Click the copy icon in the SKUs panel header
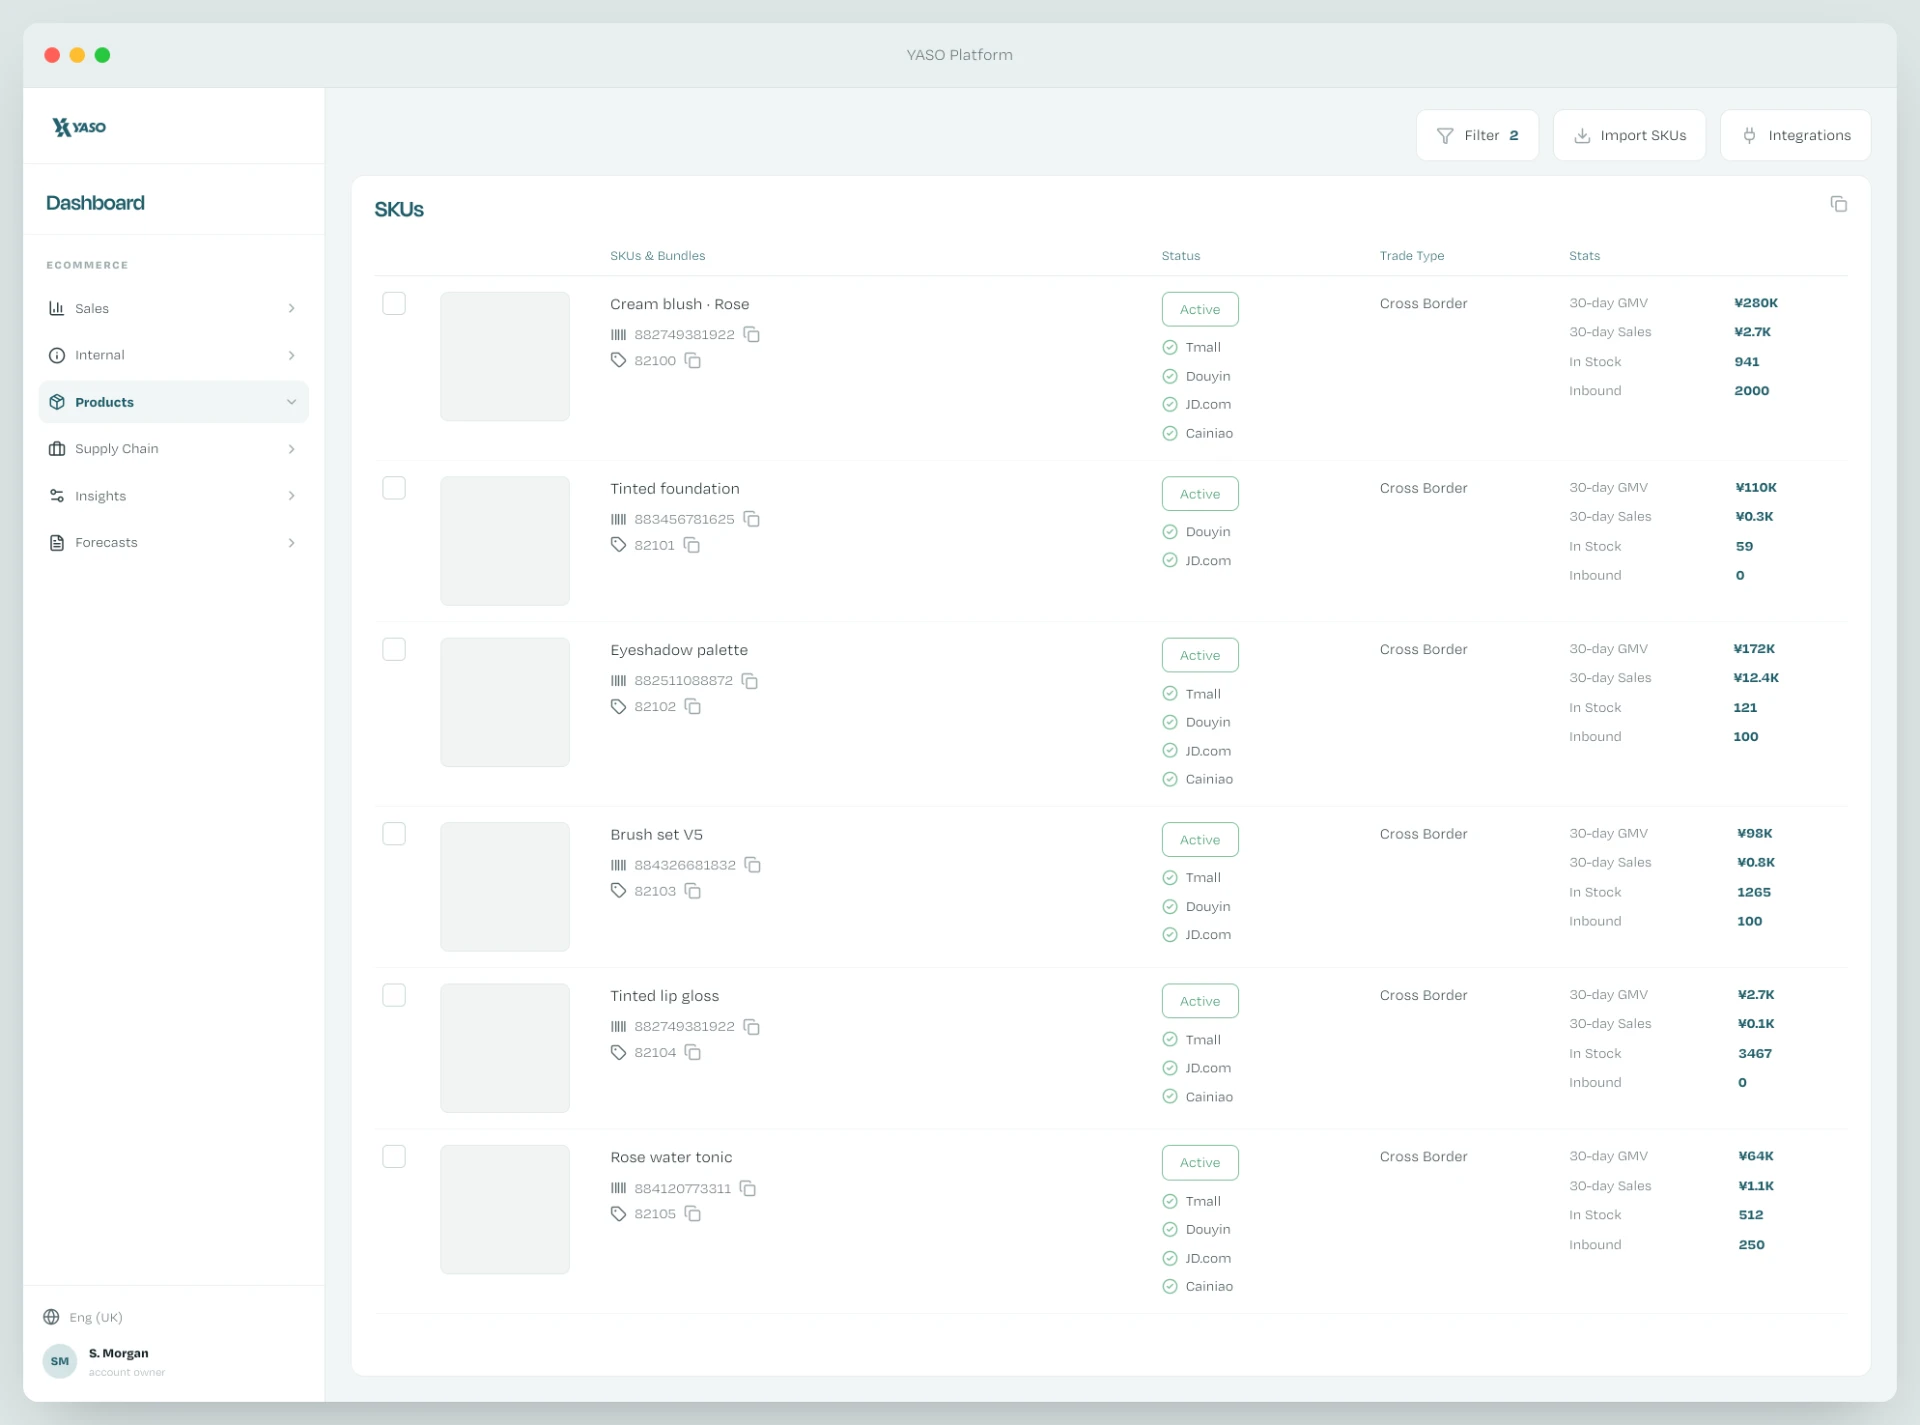Image resolution: width=1920 pixels, height=1425 pixels. coord(1838,204)
